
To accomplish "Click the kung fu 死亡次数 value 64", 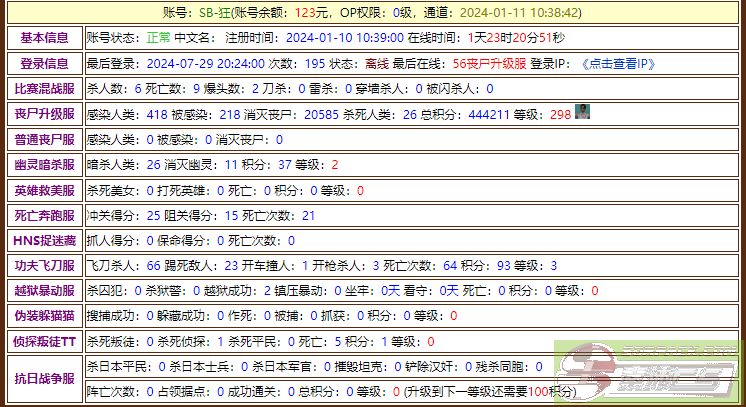I will (x=450, y=266).
